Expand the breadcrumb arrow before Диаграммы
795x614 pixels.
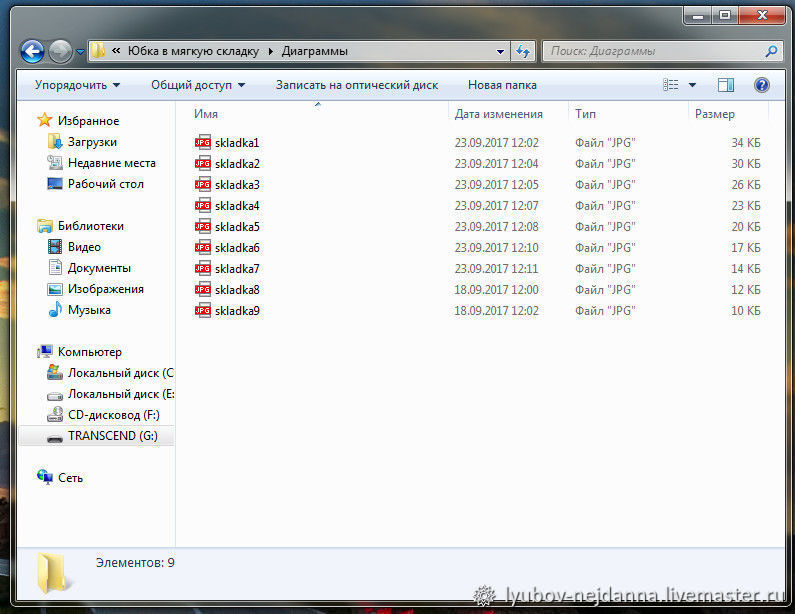[x=270, y=51]
